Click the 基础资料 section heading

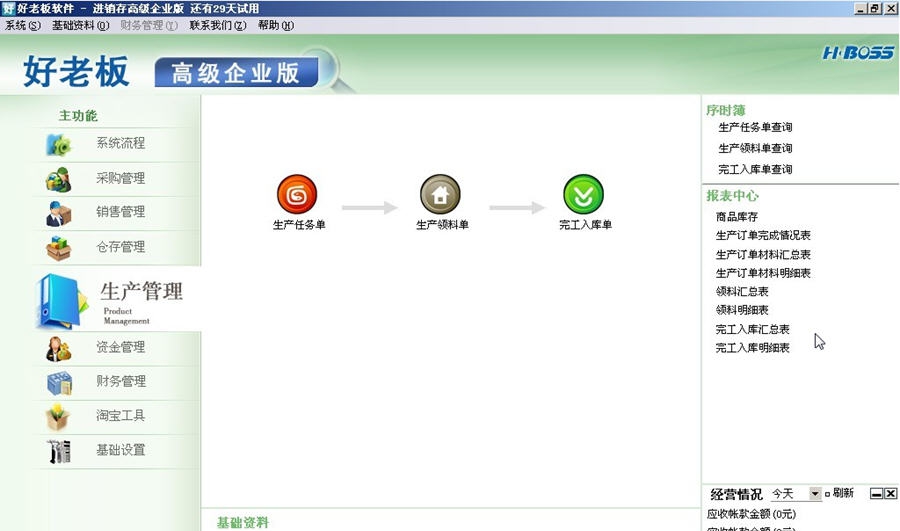tap(243, 522)
